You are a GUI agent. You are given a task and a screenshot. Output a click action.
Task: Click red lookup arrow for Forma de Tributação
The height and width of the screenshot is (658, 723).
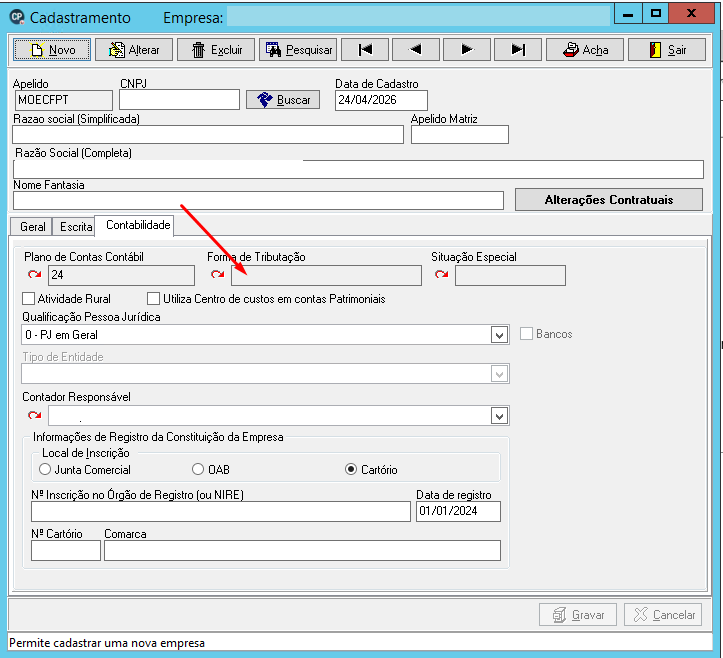(x=218, y=275)
